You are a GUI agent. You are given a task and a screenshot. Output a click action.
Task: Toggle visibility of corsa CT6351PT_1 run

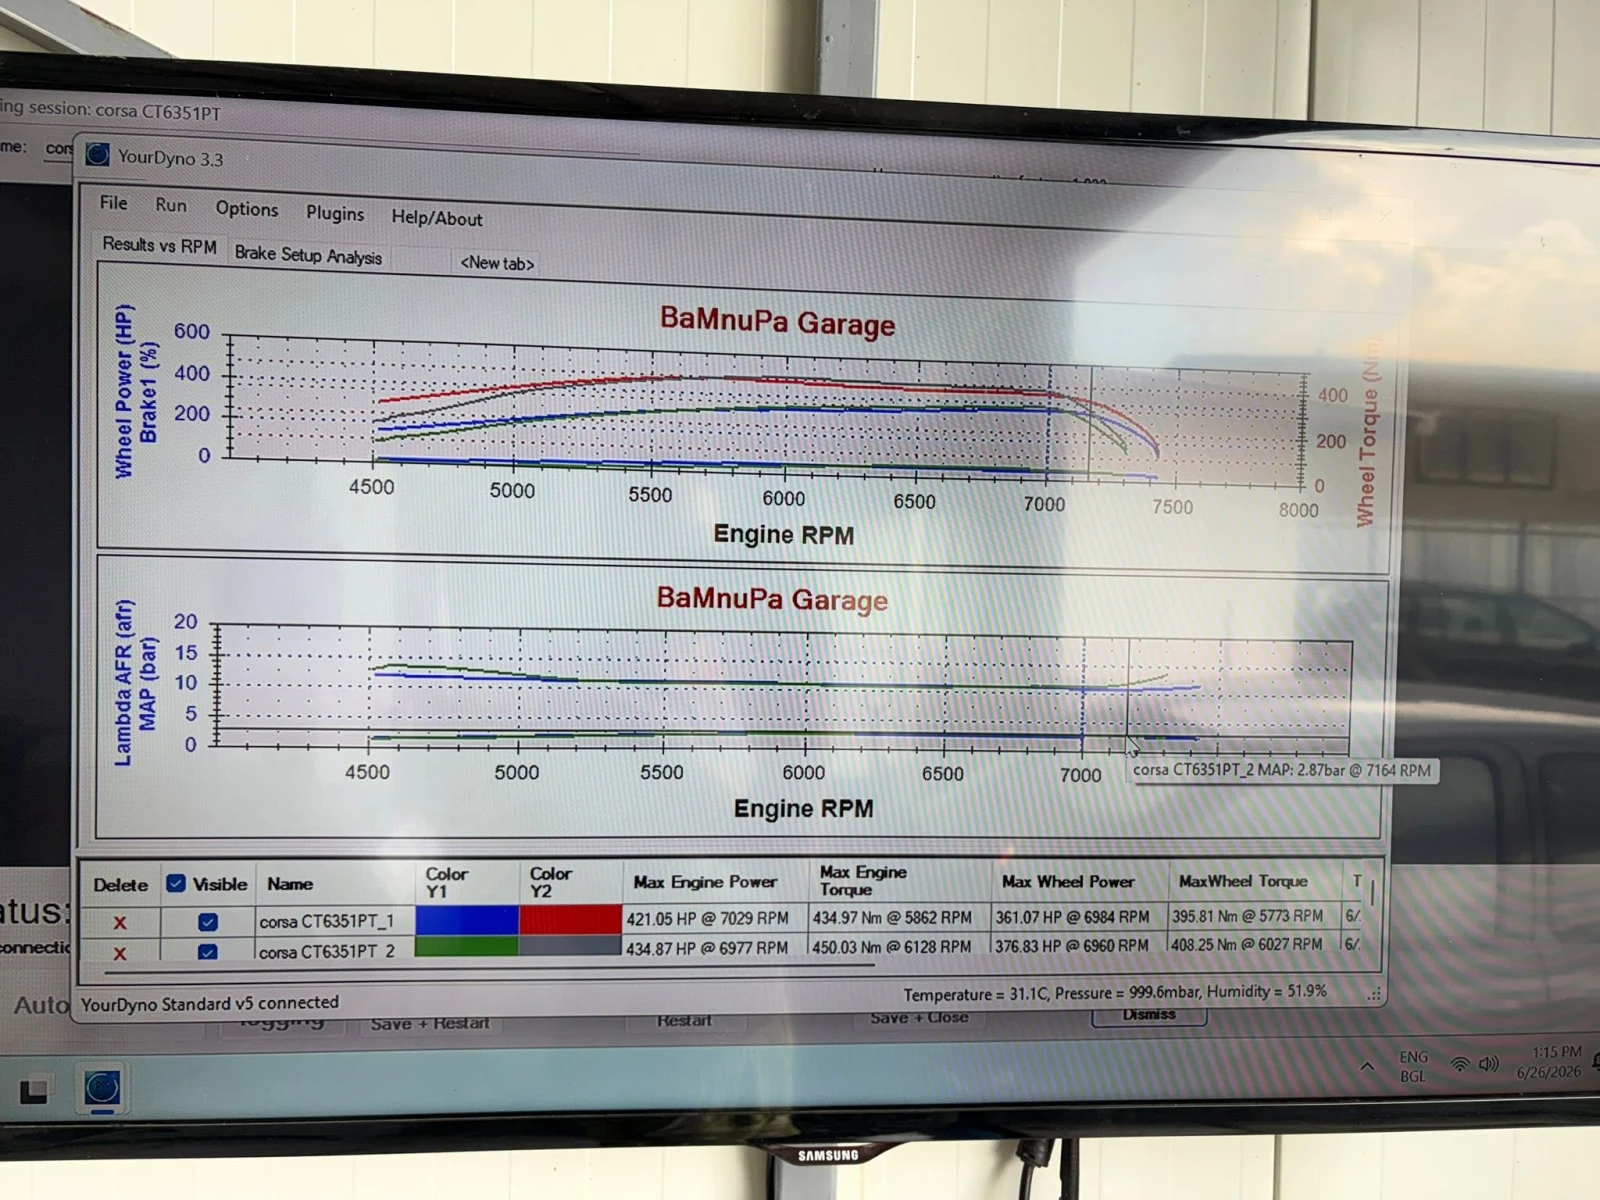click(x=208, y=922)
